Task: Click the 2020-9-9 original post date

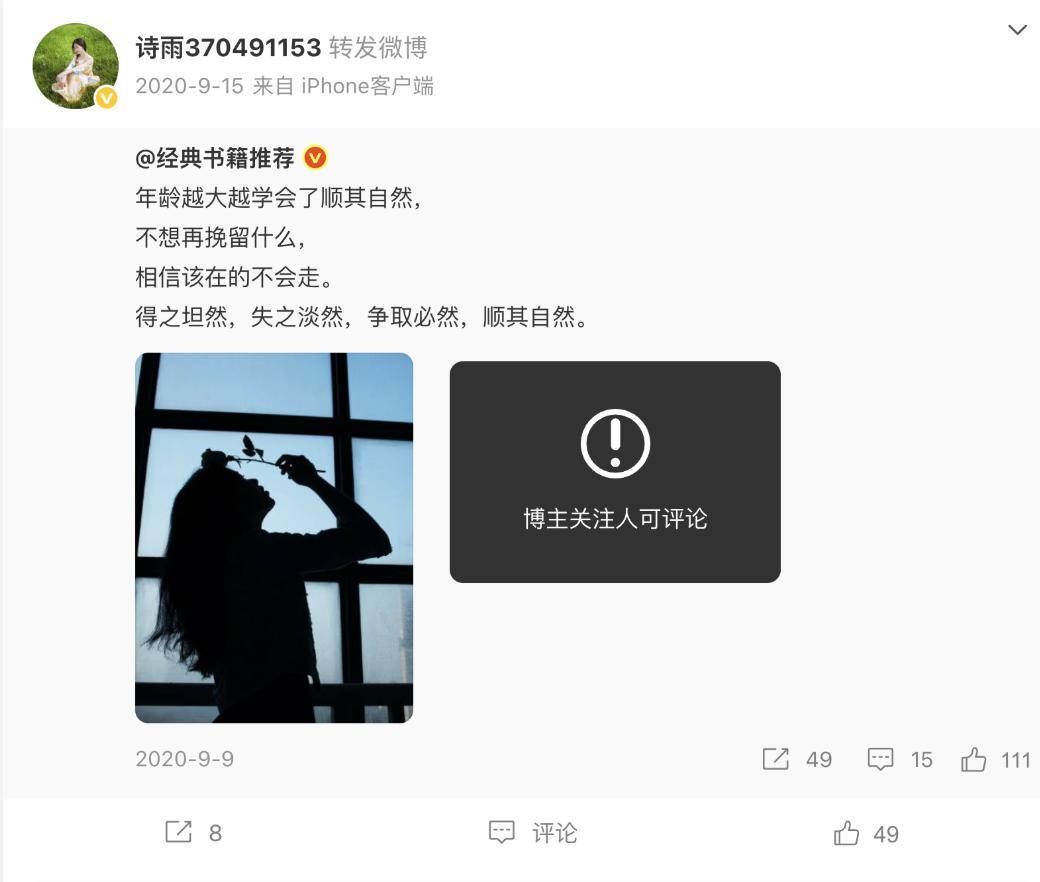Action: click(x=184, y=759)
